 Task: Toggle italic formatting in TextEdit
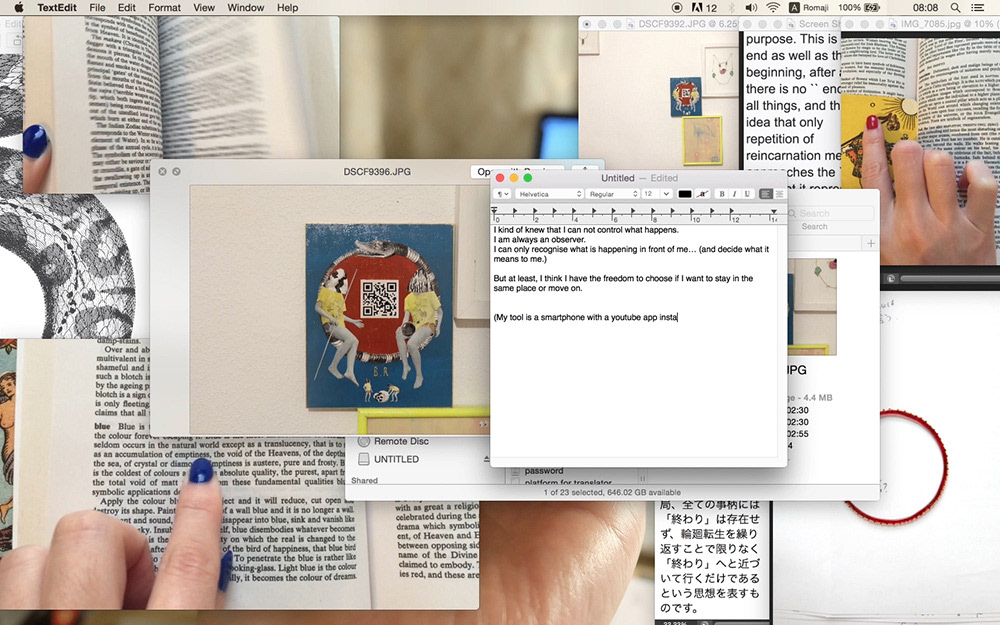coord(734,194)
